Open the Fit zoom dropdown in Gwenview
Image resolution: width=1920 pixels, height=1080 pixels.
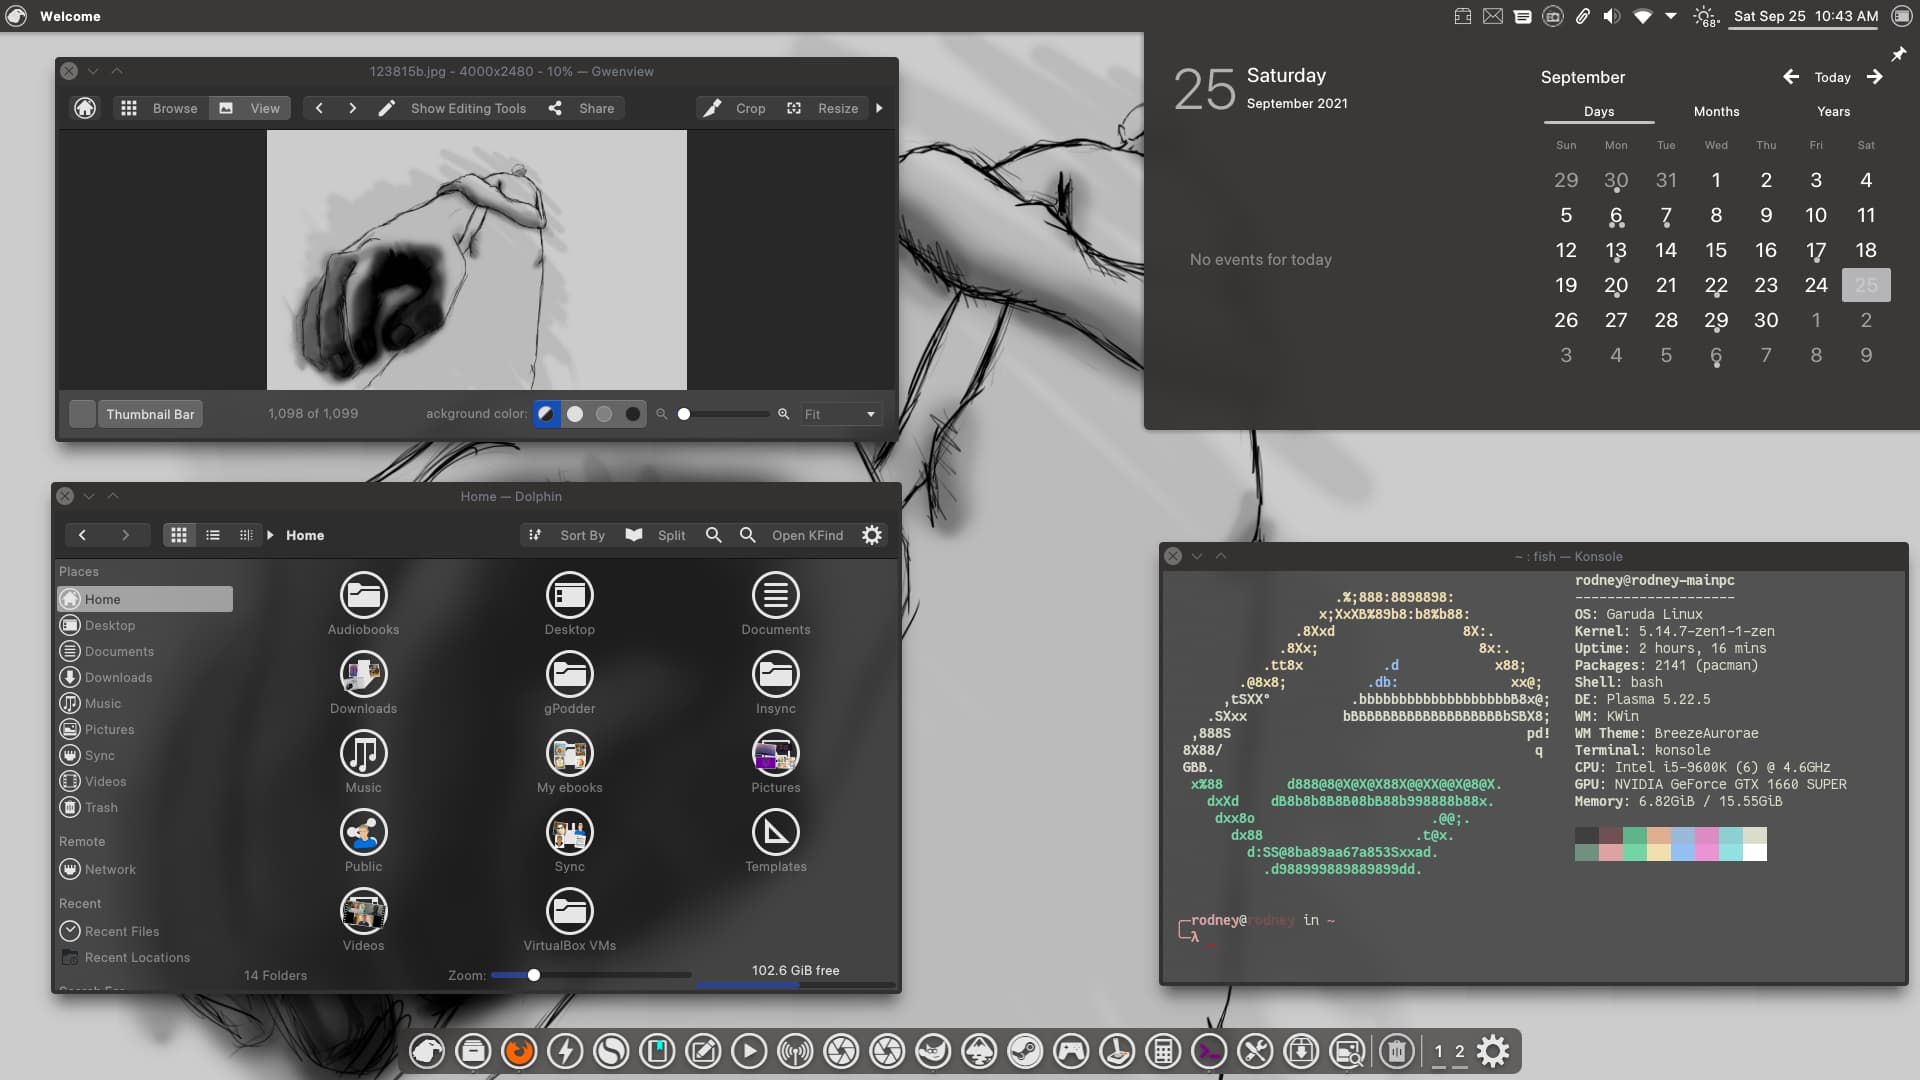click(870, 414)
